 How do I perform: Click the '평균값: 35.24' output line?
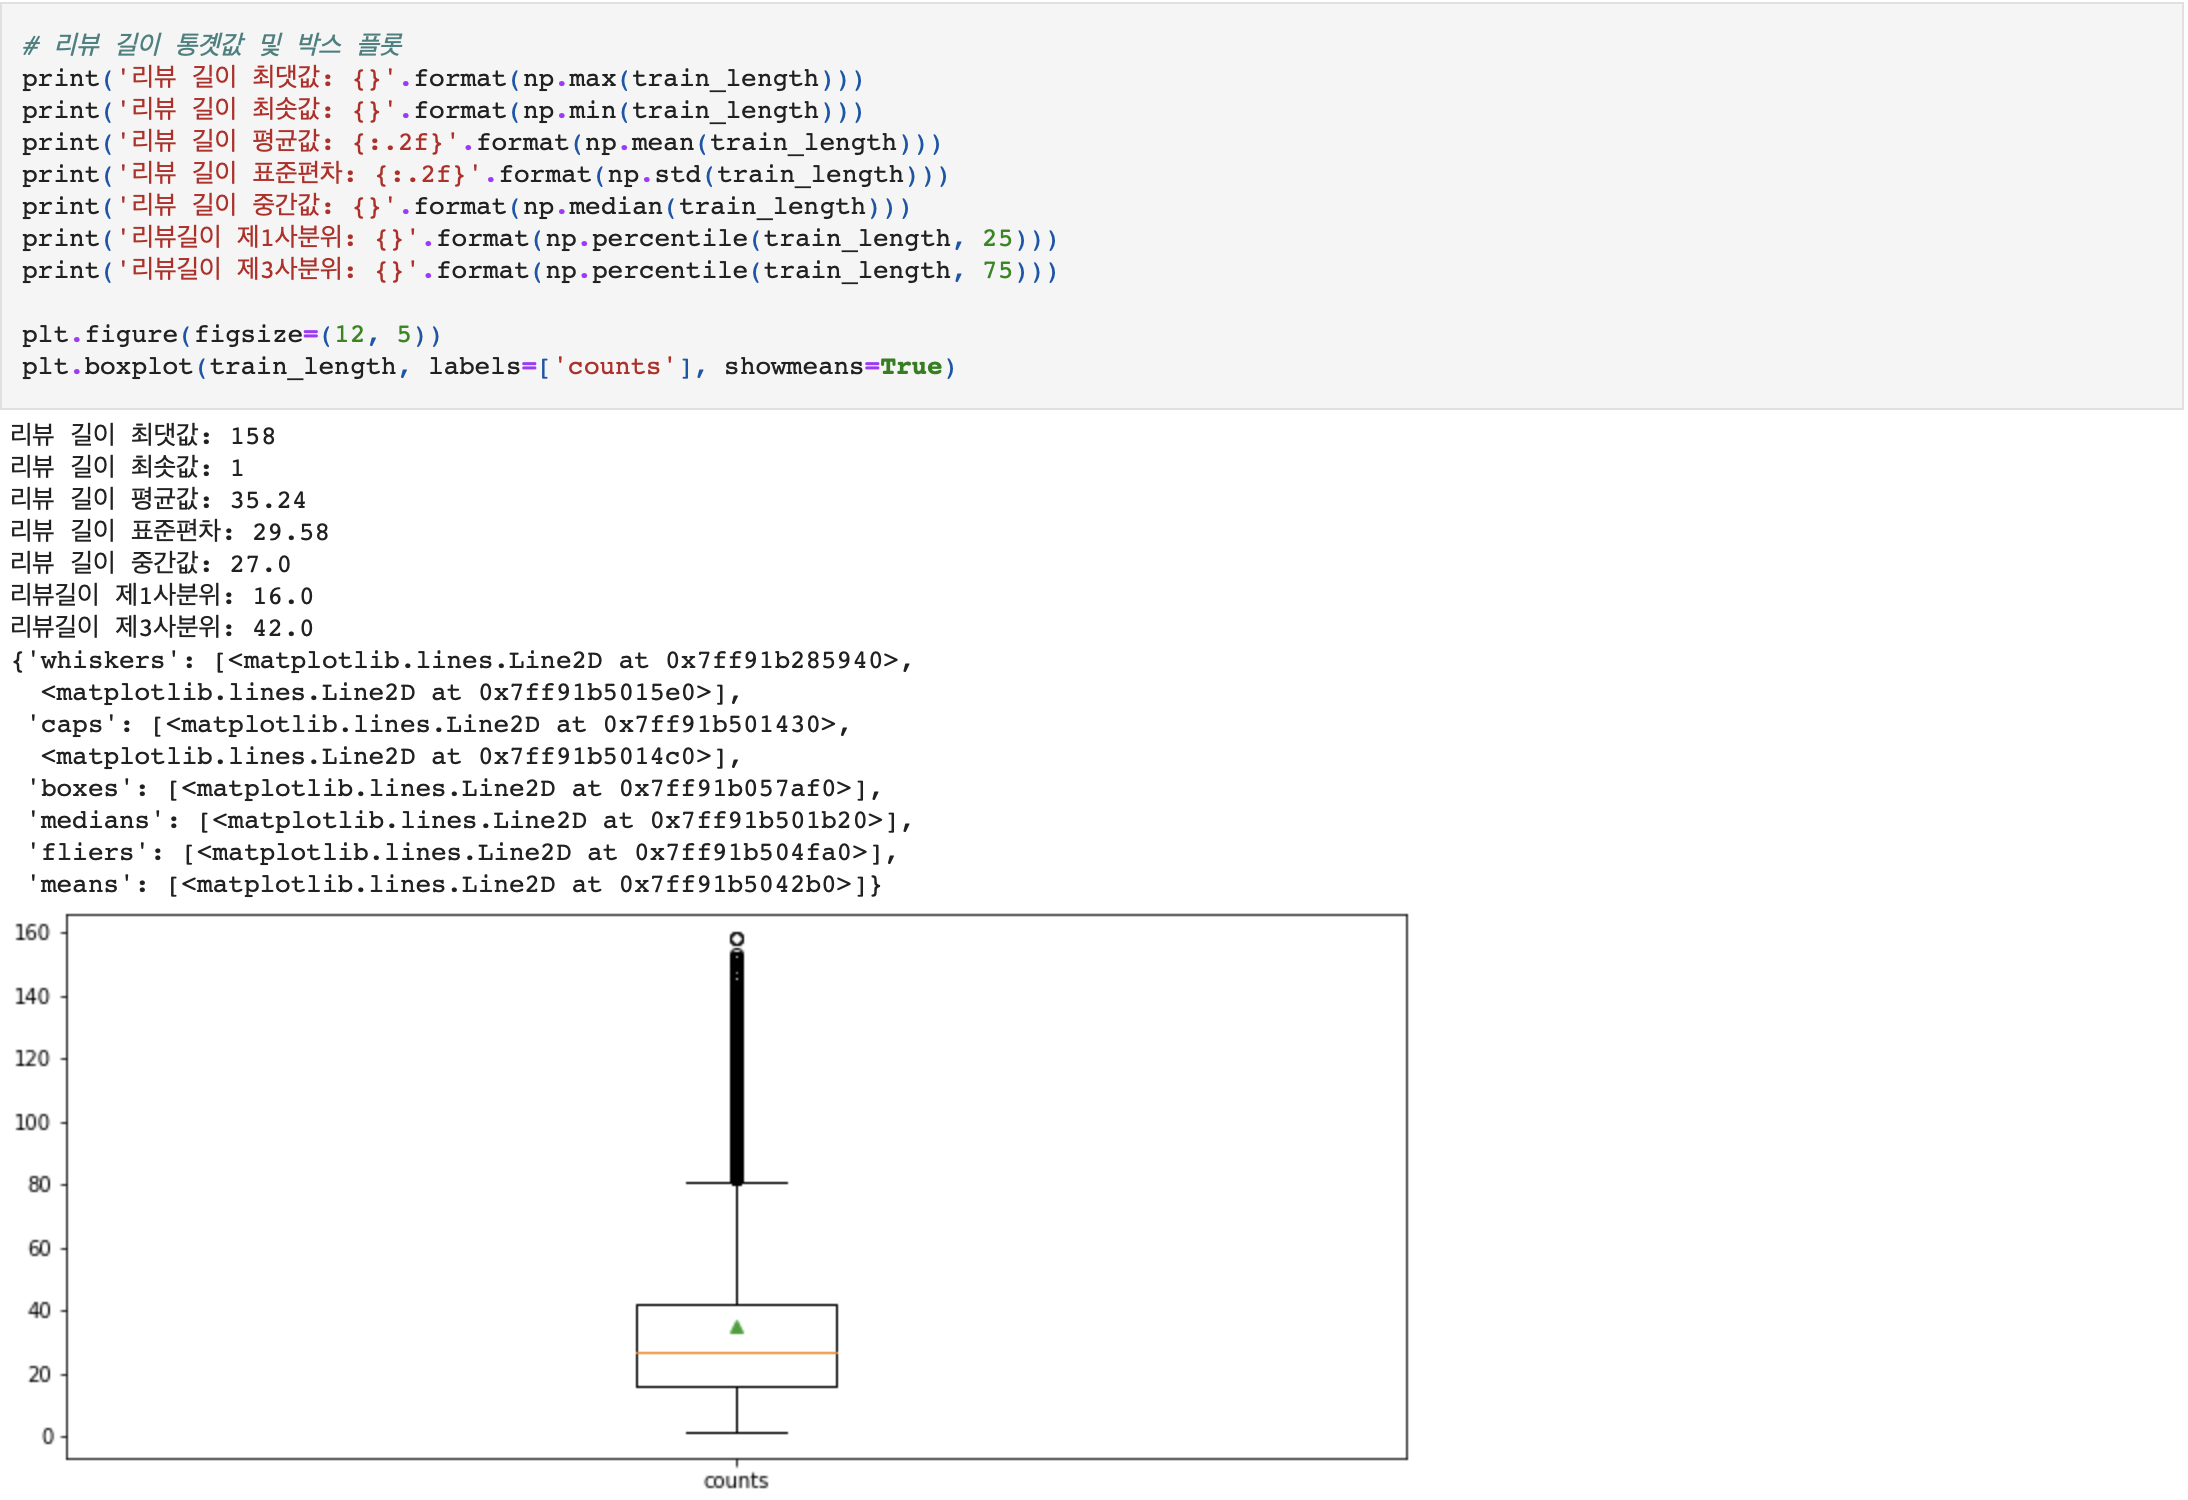pos(158,500)
